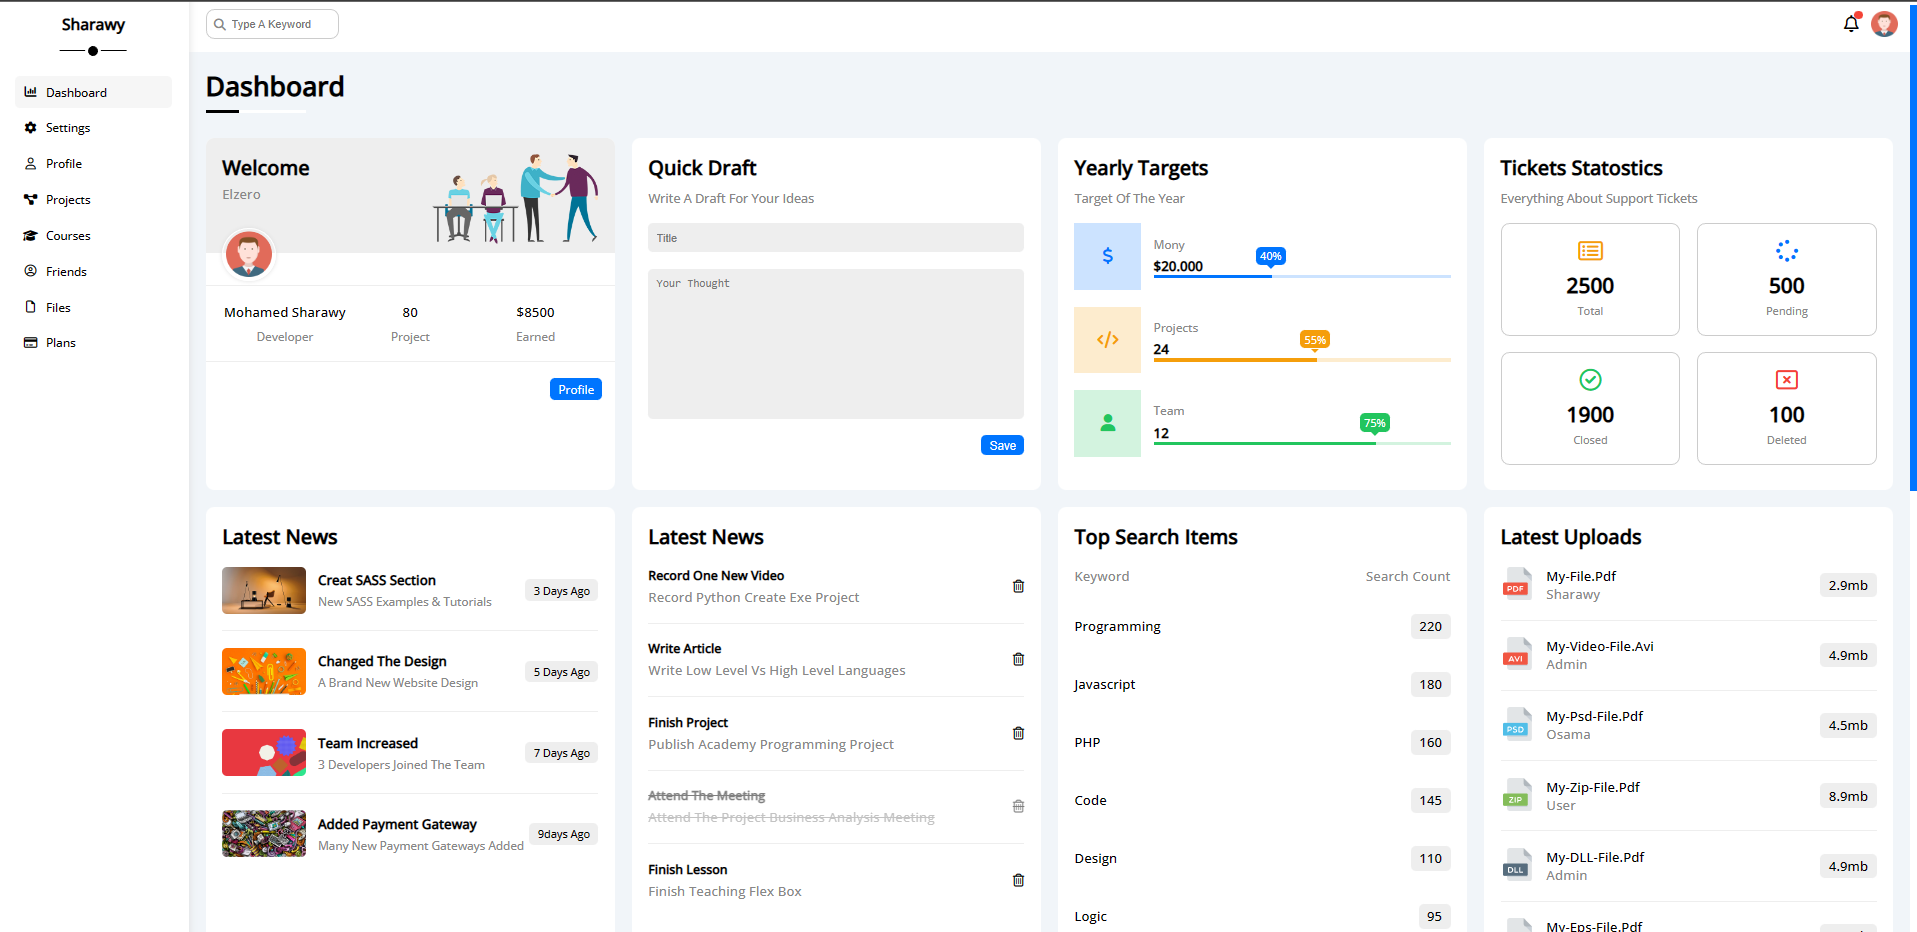Click the code brackets Projects target icon
1917x932 pixels.
[x=1107, y=340]
